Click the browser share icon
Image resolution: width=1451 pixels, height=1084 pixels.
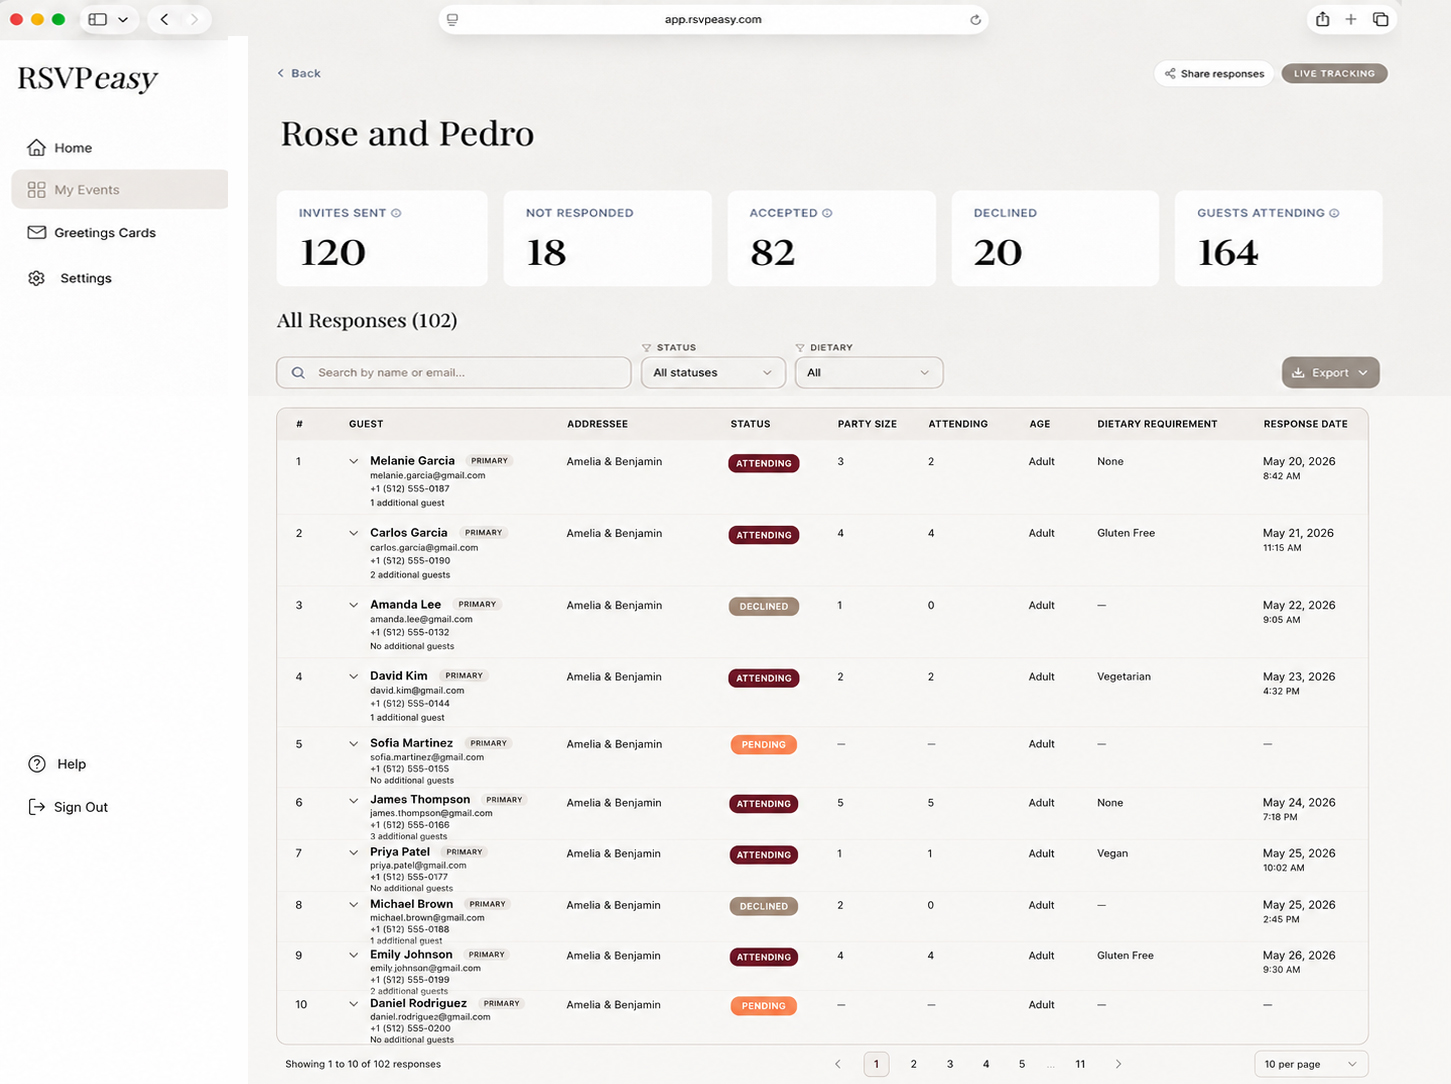coord(1323,19)
